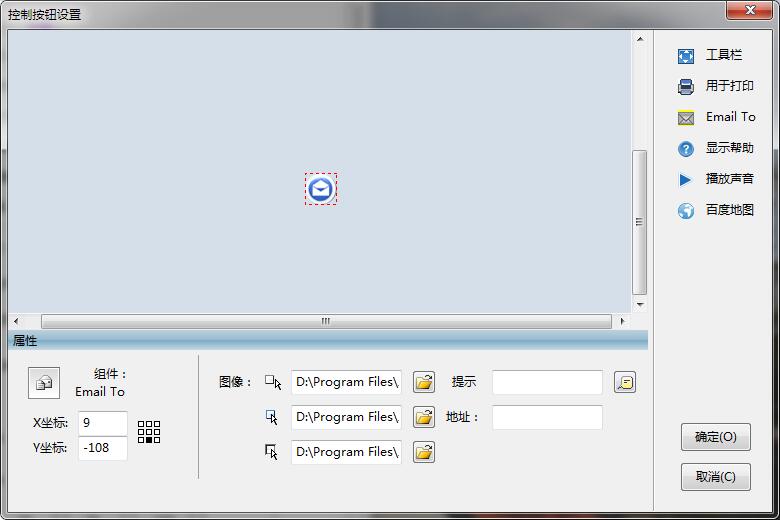Image resolution: width=780 pixels, height=520 pixels.
Task: Pick the Email To envelope icon in sidebar
Action: 686,118
